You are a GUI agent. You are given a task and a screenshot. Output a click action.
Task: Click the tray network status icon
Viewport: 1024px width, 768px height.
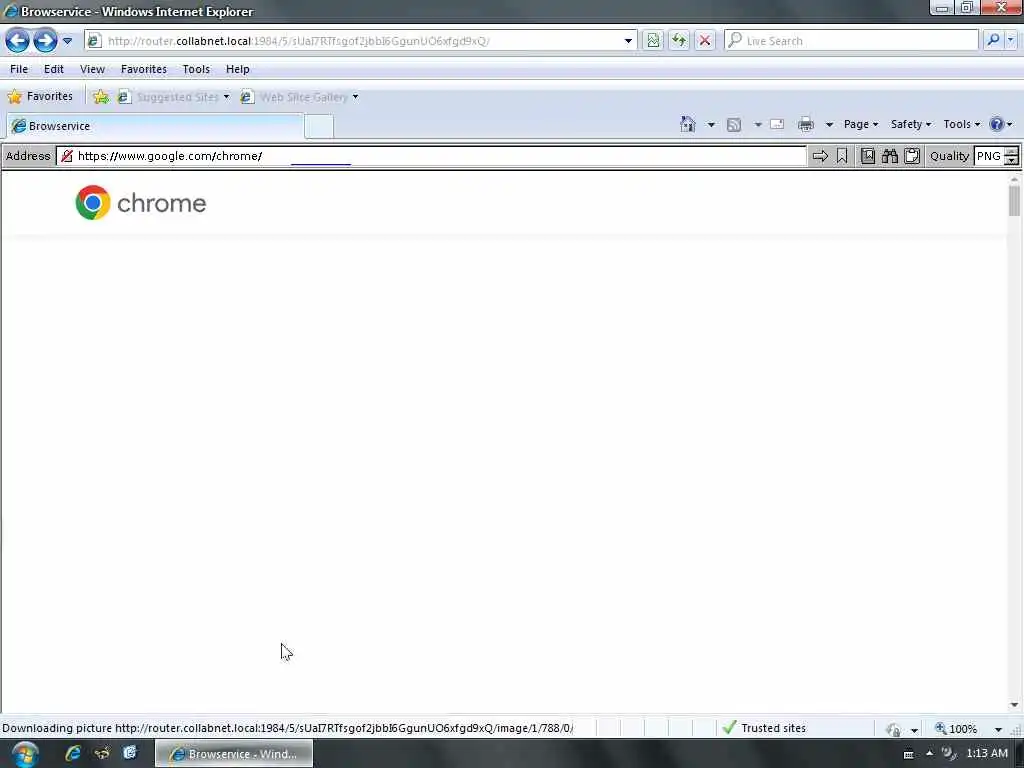(948, 754)
